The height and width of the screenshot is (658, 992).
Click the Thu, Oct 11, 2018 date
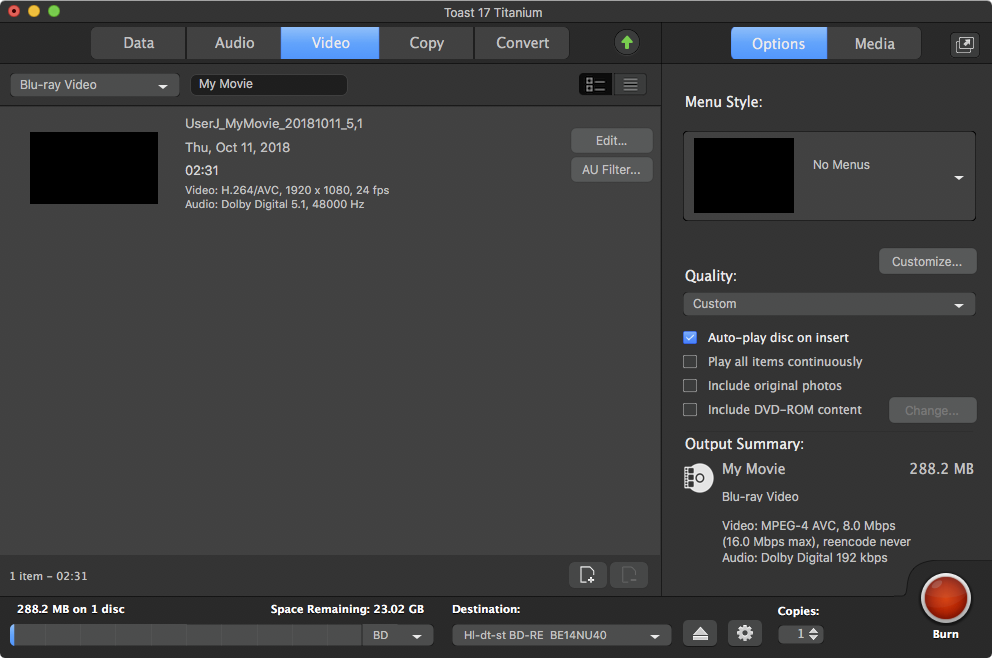click(x=237, y=147)
